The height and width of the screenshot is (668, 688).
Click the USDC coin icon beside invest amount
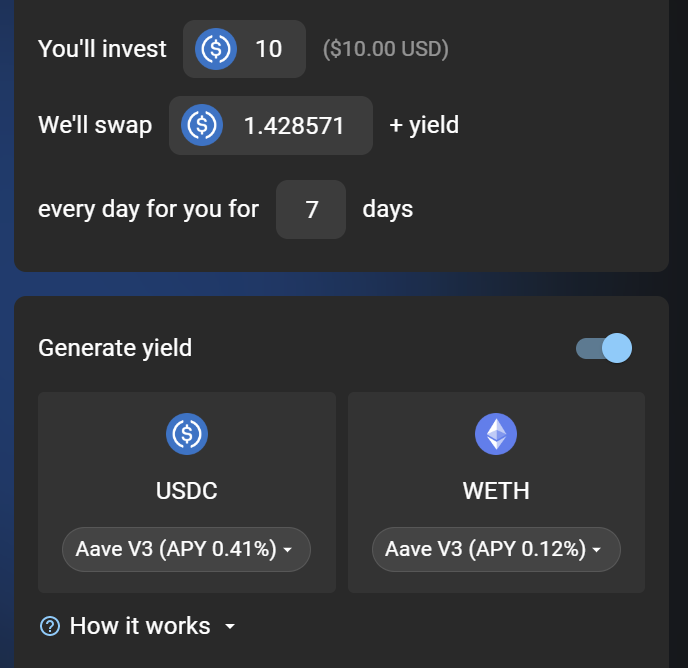(x=215, y=48)
